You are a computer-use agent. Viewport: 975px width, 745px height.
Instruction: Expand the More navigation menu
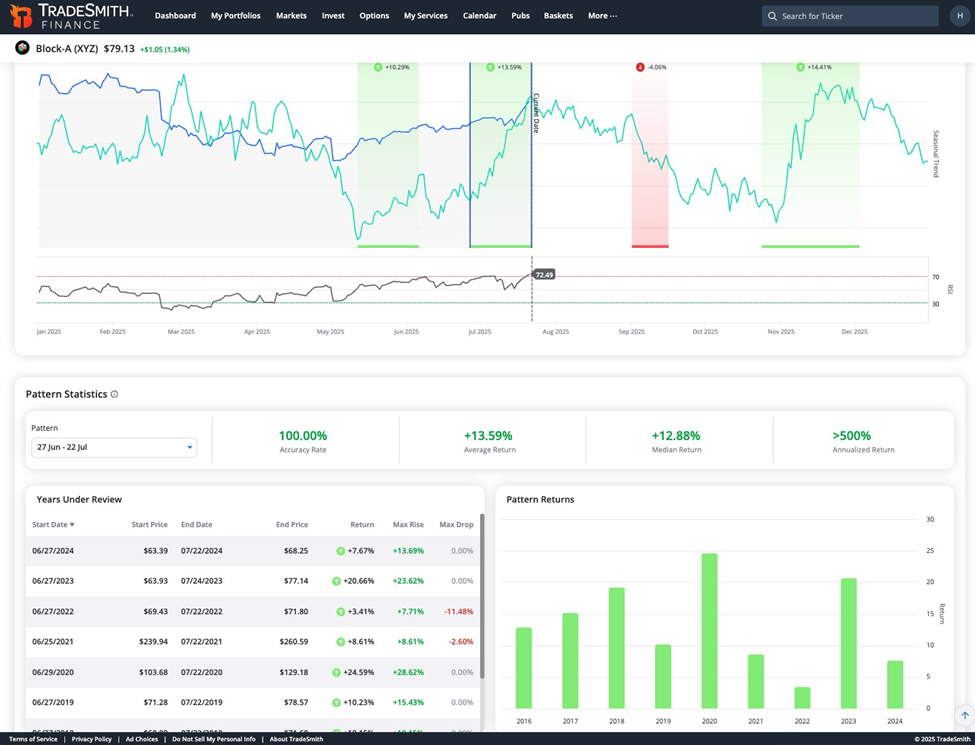(602, 16)
